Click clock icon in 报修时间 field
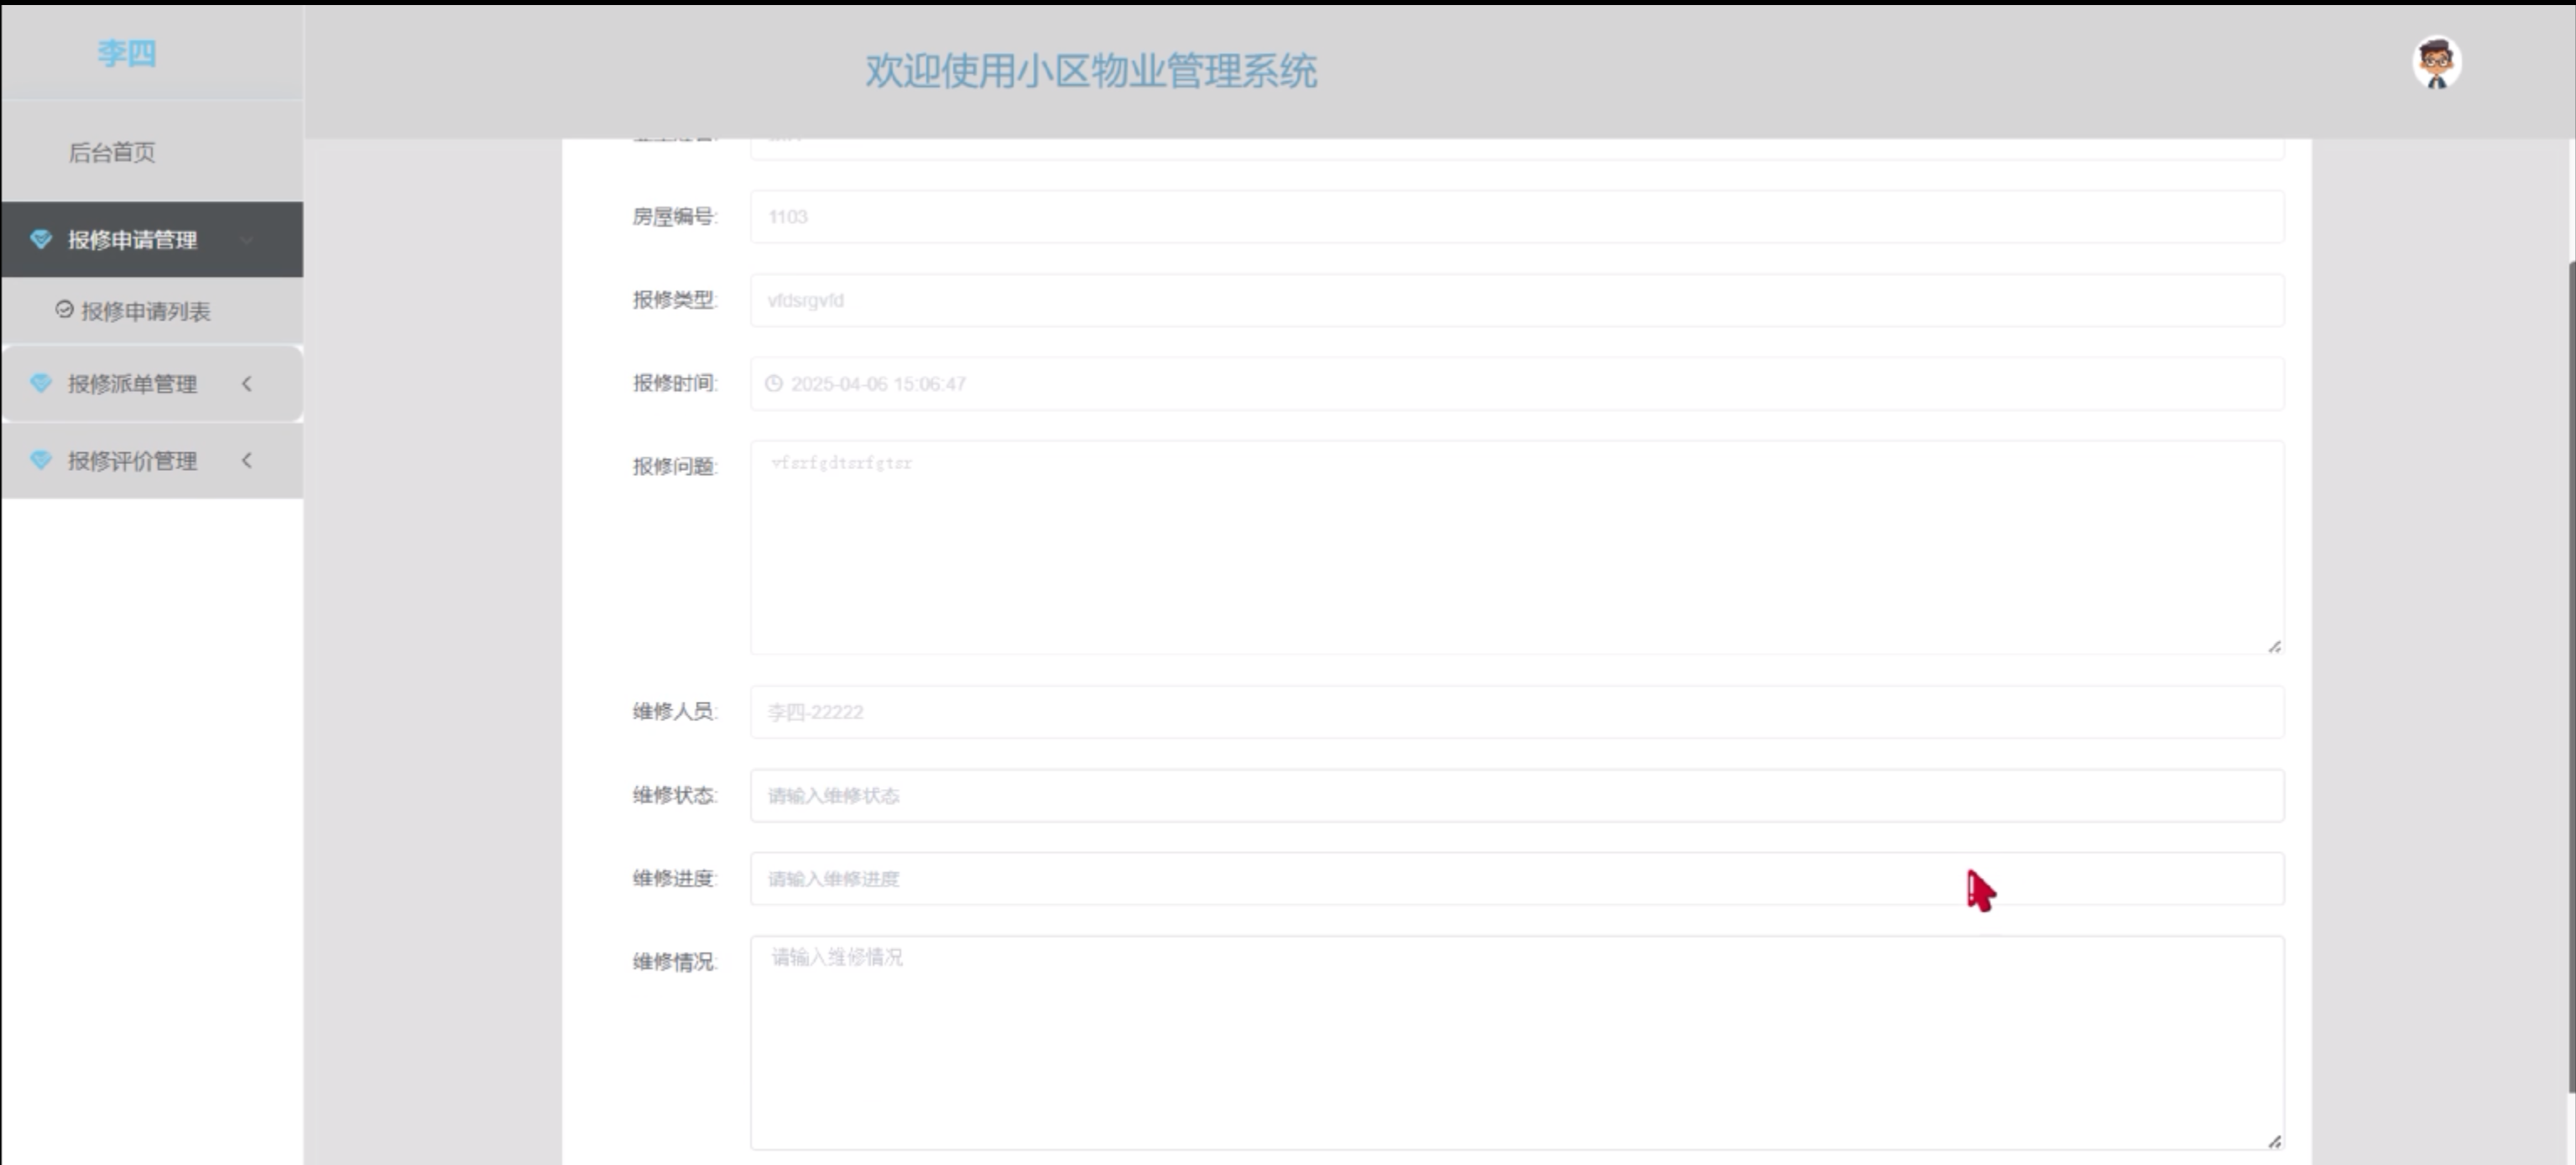 click(x=773, y=384)
